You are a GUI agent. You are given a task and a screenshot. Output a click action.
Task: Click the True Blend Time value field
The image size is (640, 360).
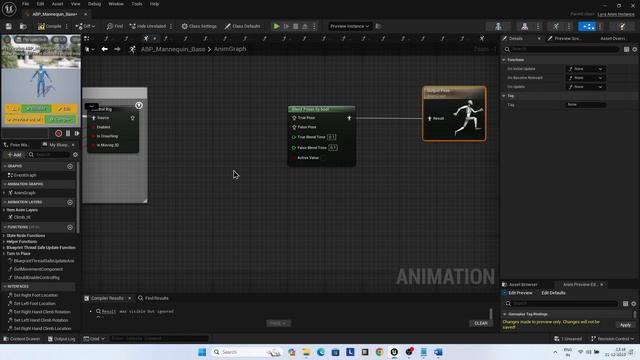331,137
